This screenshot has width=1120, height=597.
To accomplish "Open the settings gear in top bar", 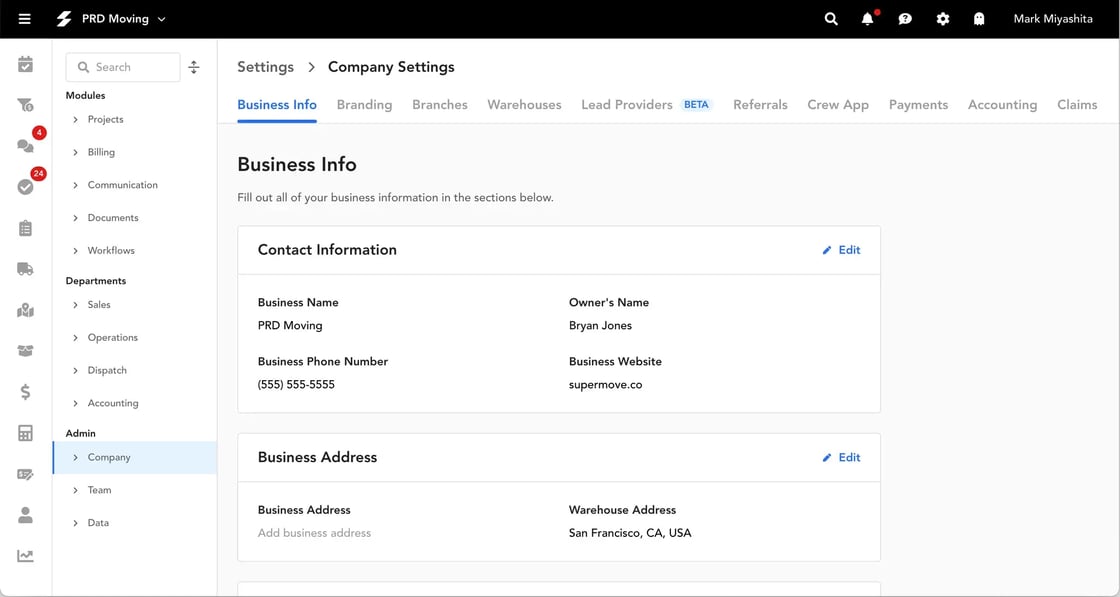I will tap(942, 18).
